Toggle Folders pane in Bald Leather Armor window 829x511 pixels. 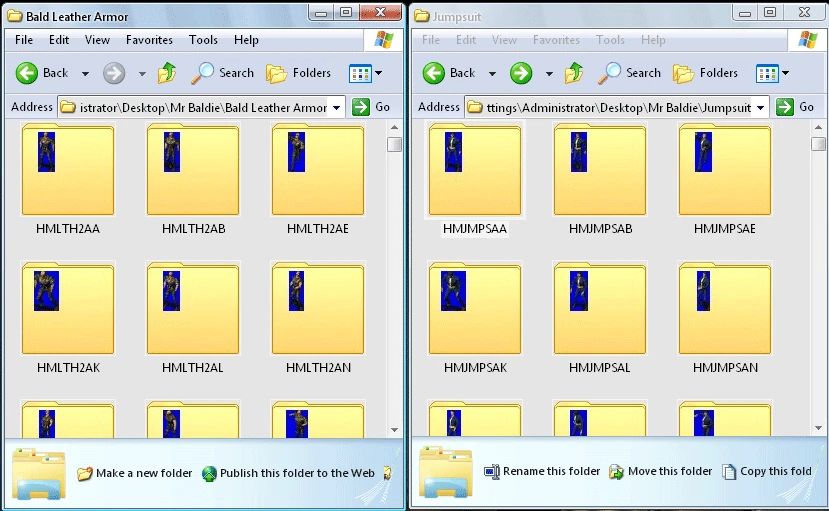click(299, 73)
